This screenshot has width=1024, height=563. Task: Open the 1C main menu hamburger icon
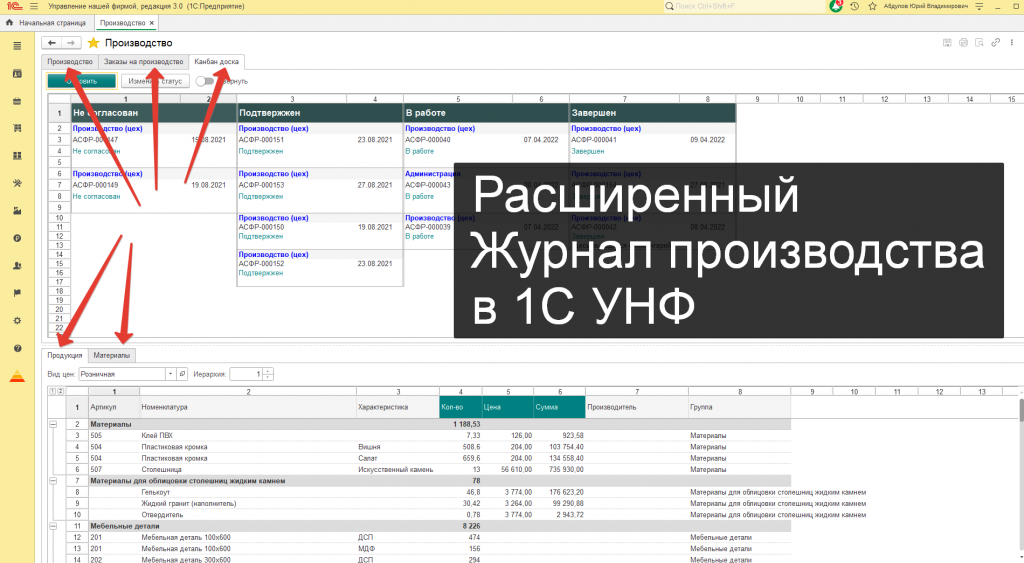coord(34,6)
